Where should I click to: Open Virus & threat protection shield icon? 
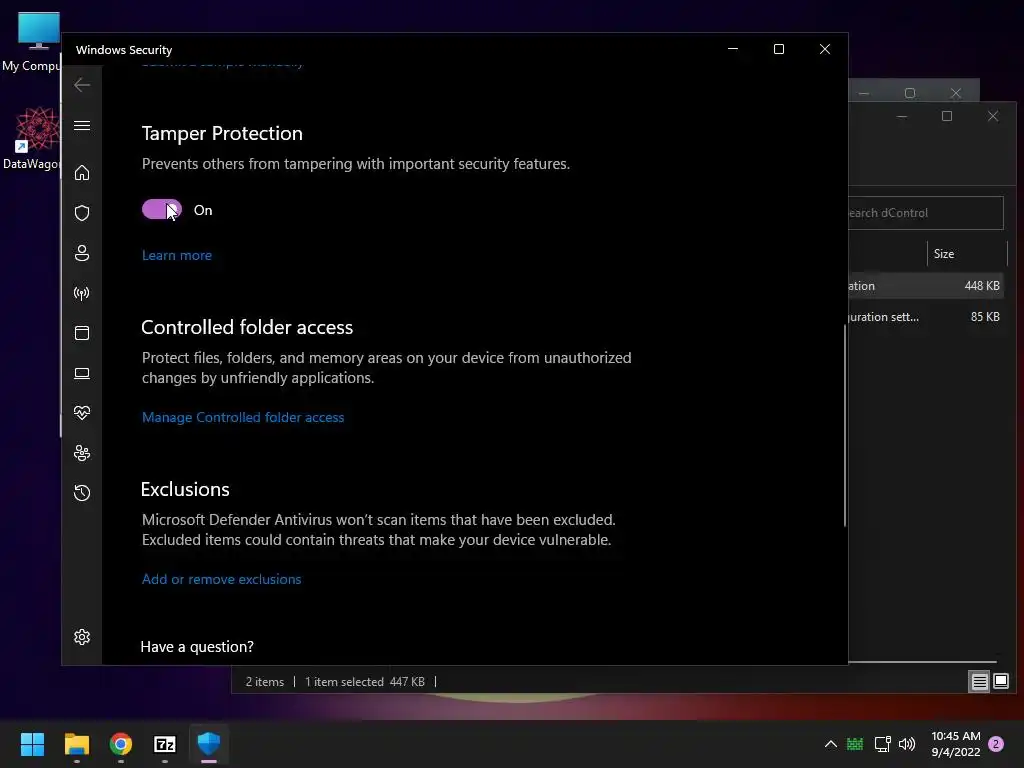(82, 213)
